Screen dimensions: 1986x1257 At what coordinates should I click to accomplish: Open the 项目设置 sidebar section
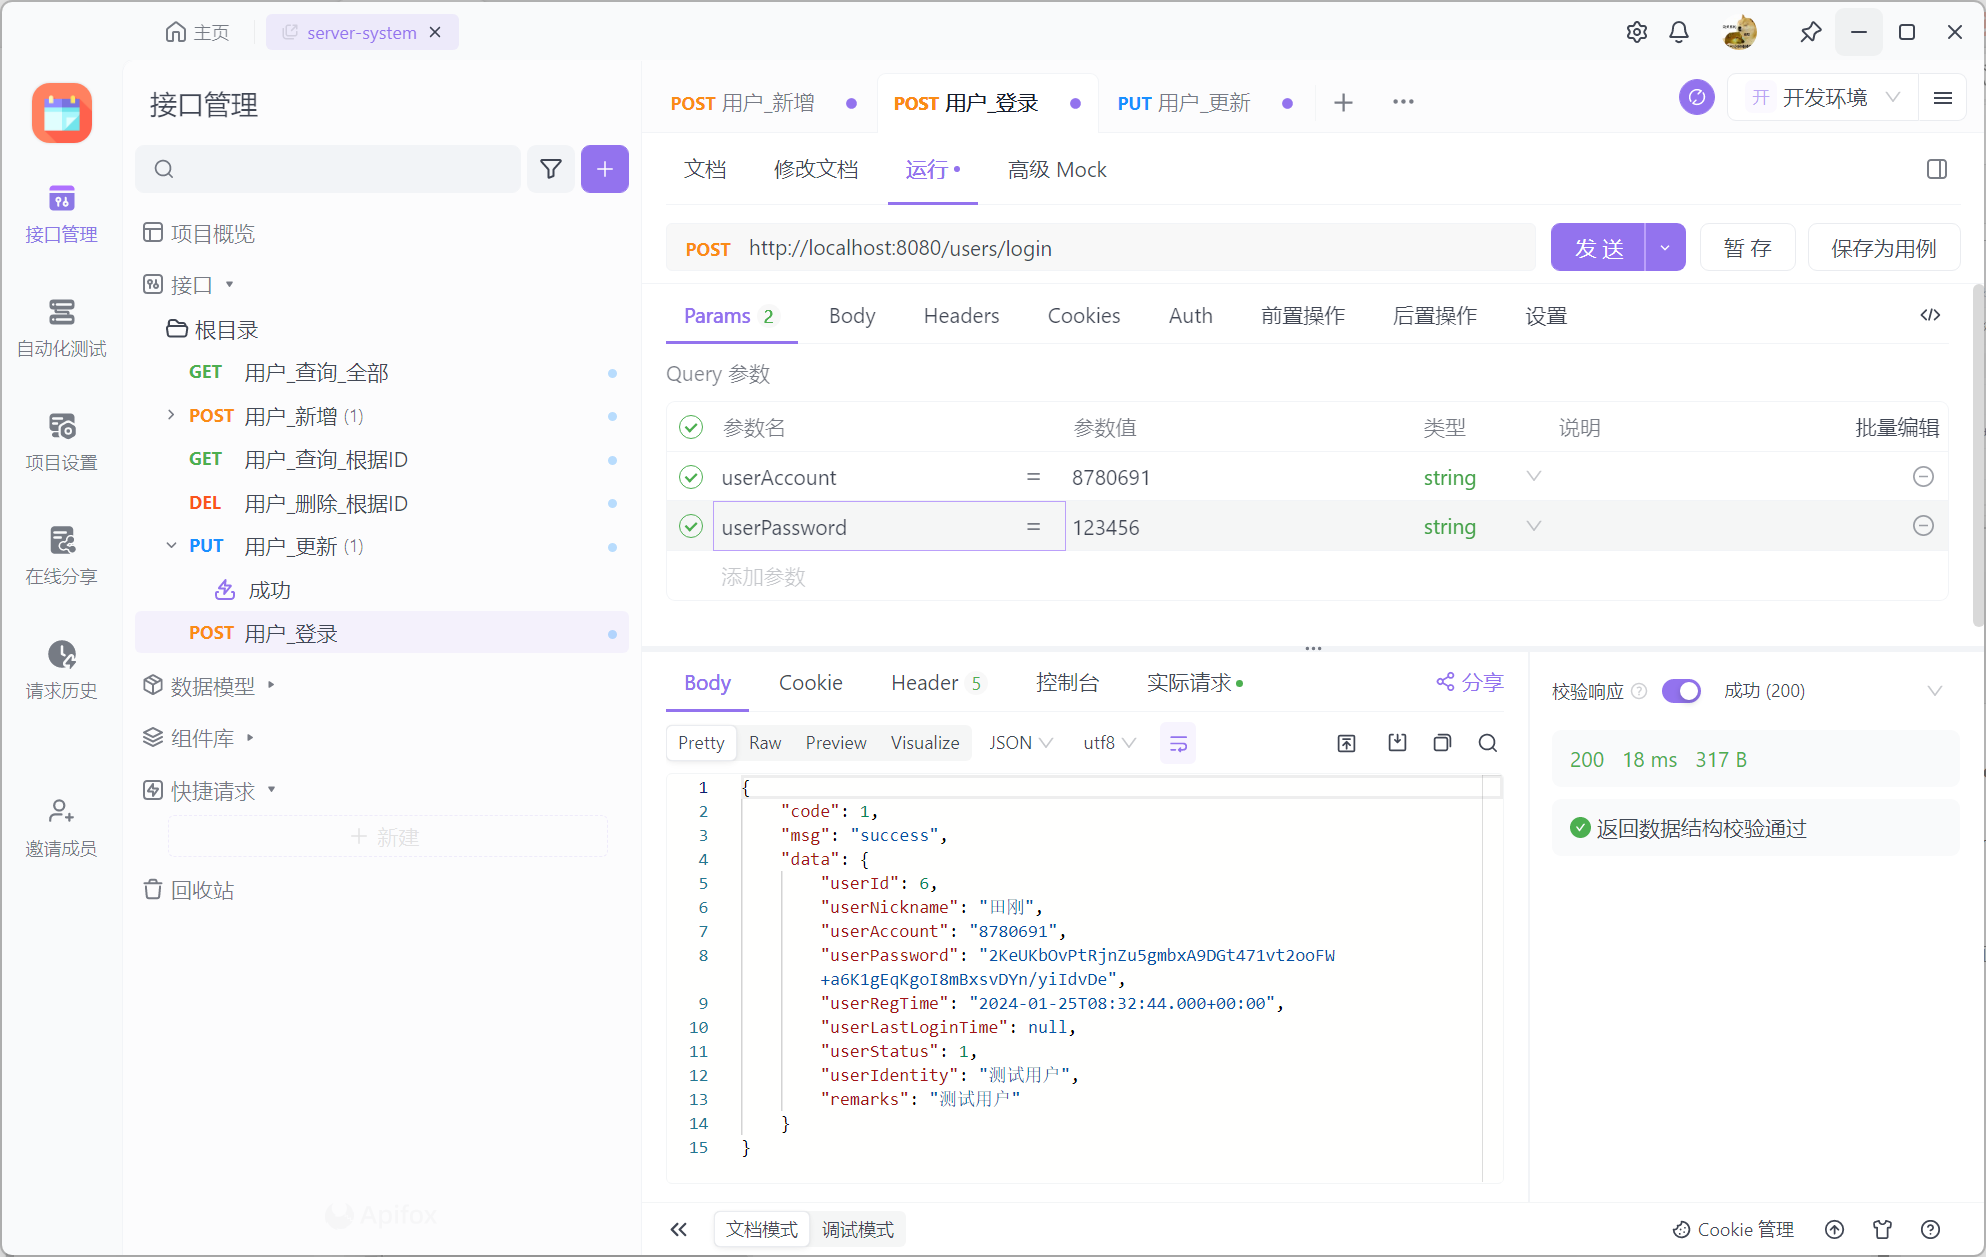click(x=61, y=442)
